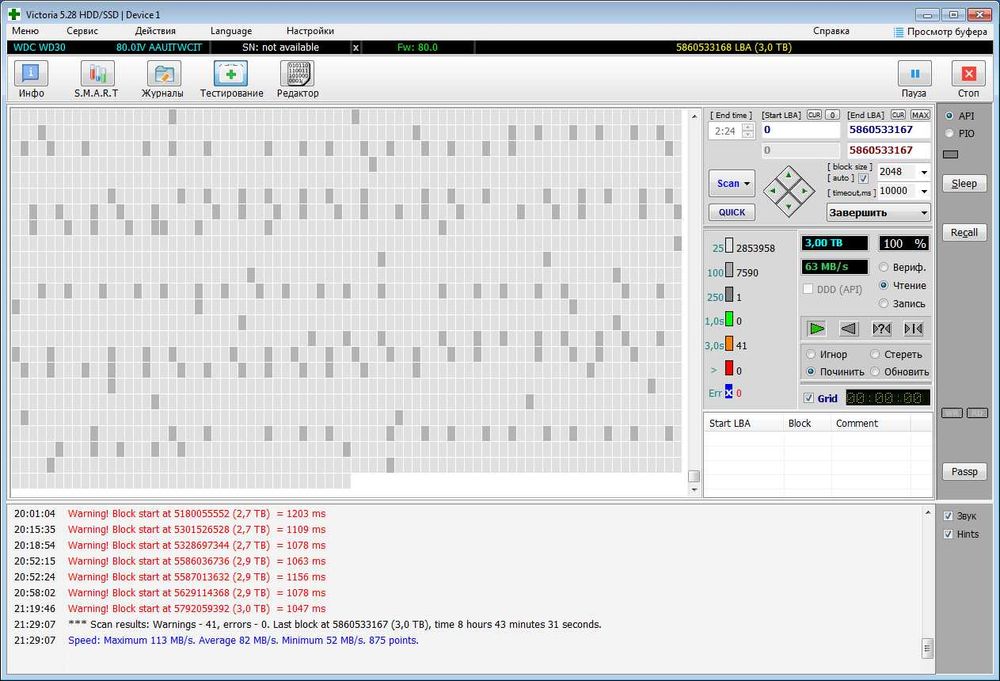The width and height of the screenshot is (1000, 681).
Task: Click the white 25 ms block swatch
Action: tap(728, 245)
